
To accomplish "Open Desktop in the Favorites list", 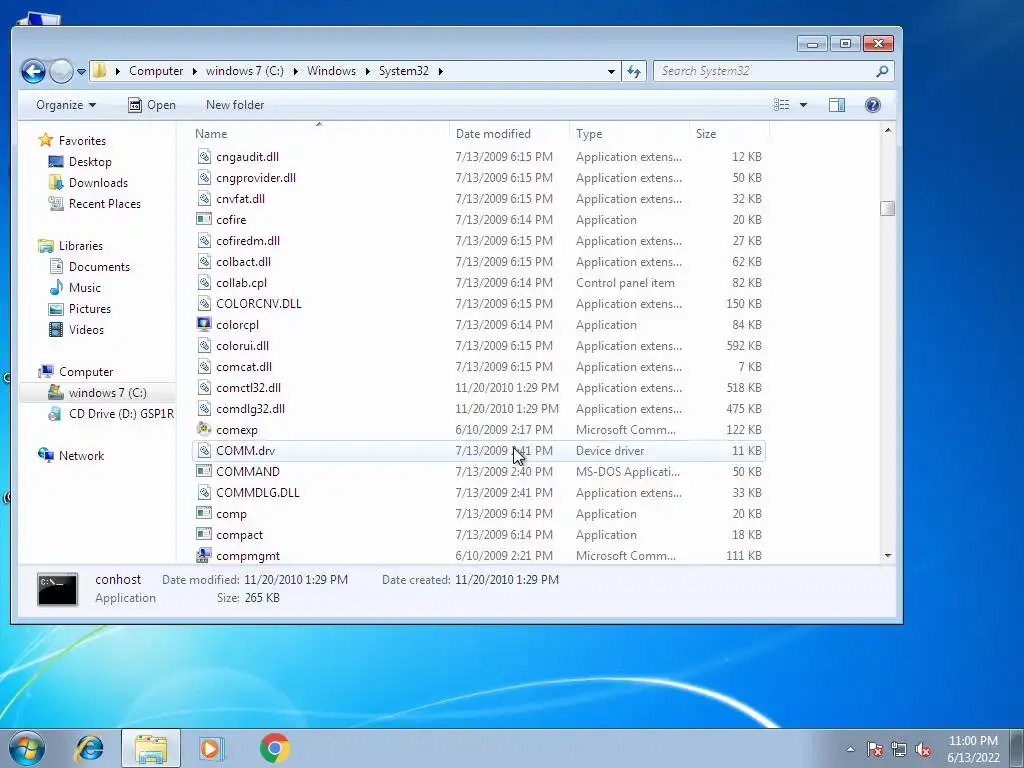I will click(90, 162).
